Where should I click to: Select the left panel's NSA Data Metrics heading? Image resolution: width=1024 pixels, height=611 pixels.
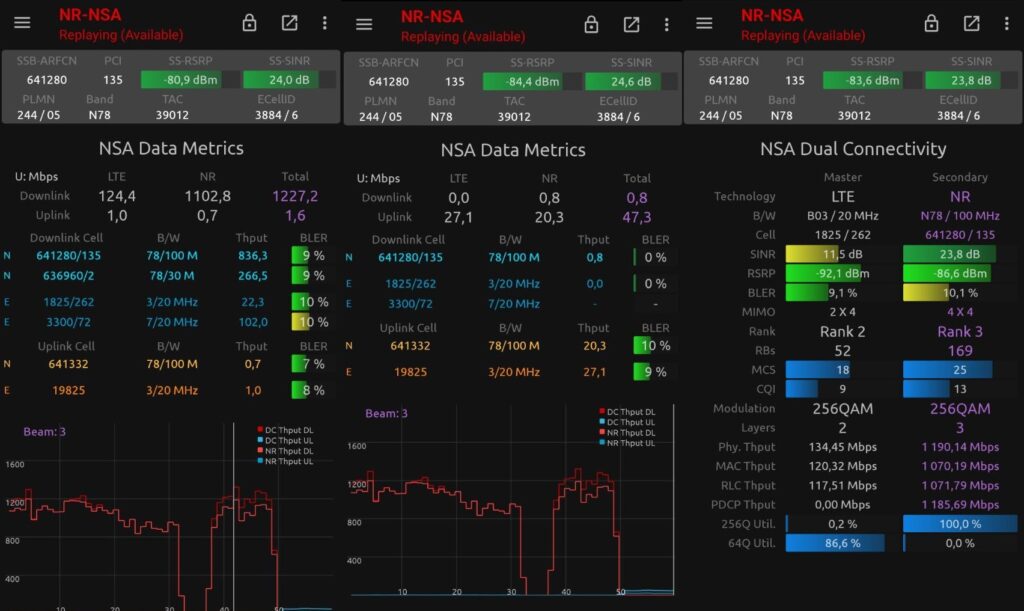click(x=171, y=148)
